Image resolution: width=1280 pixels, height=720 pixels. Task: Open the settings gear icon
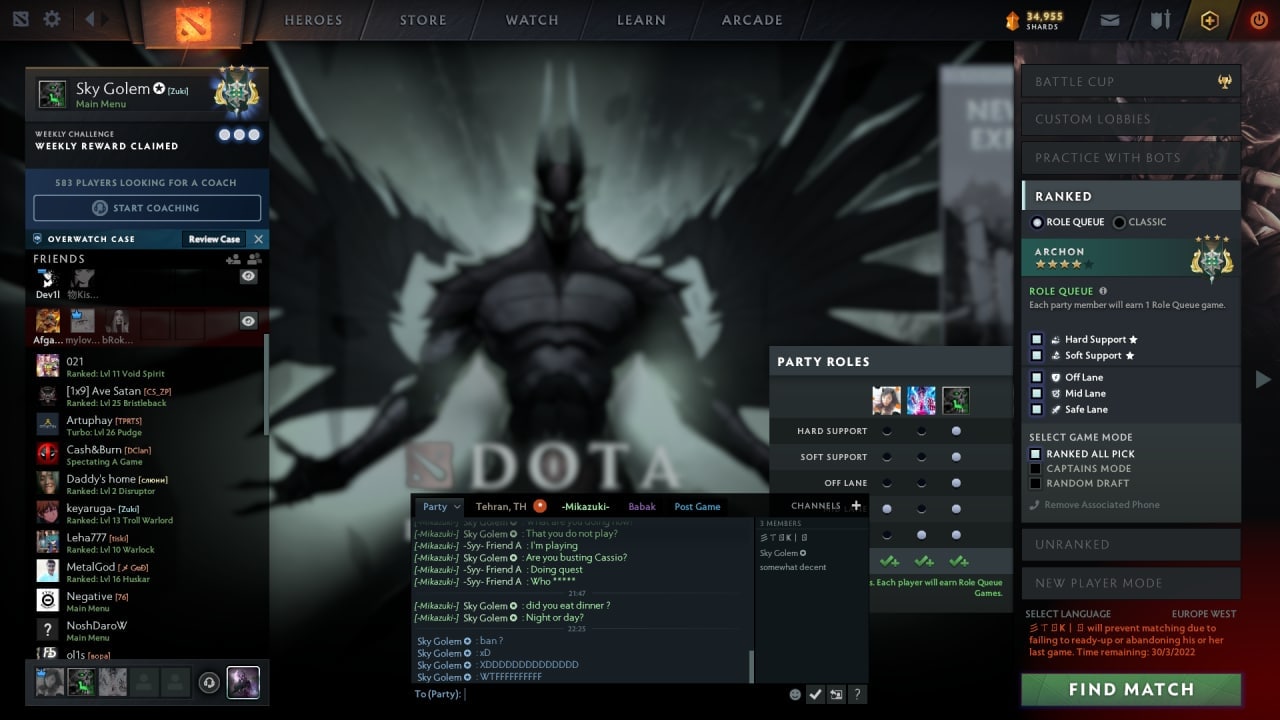click(x=52, y=19)
